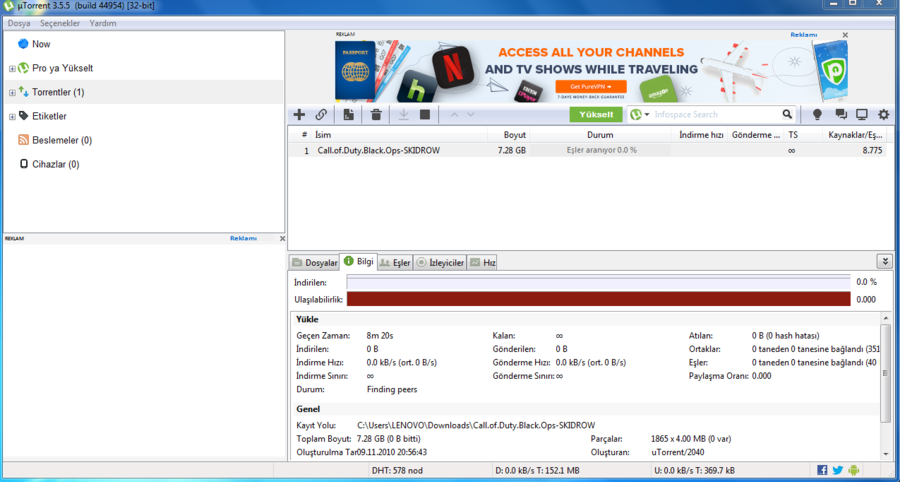Expand the Torrentler tree node
900x482 pixels.
(x=12, y=93)
